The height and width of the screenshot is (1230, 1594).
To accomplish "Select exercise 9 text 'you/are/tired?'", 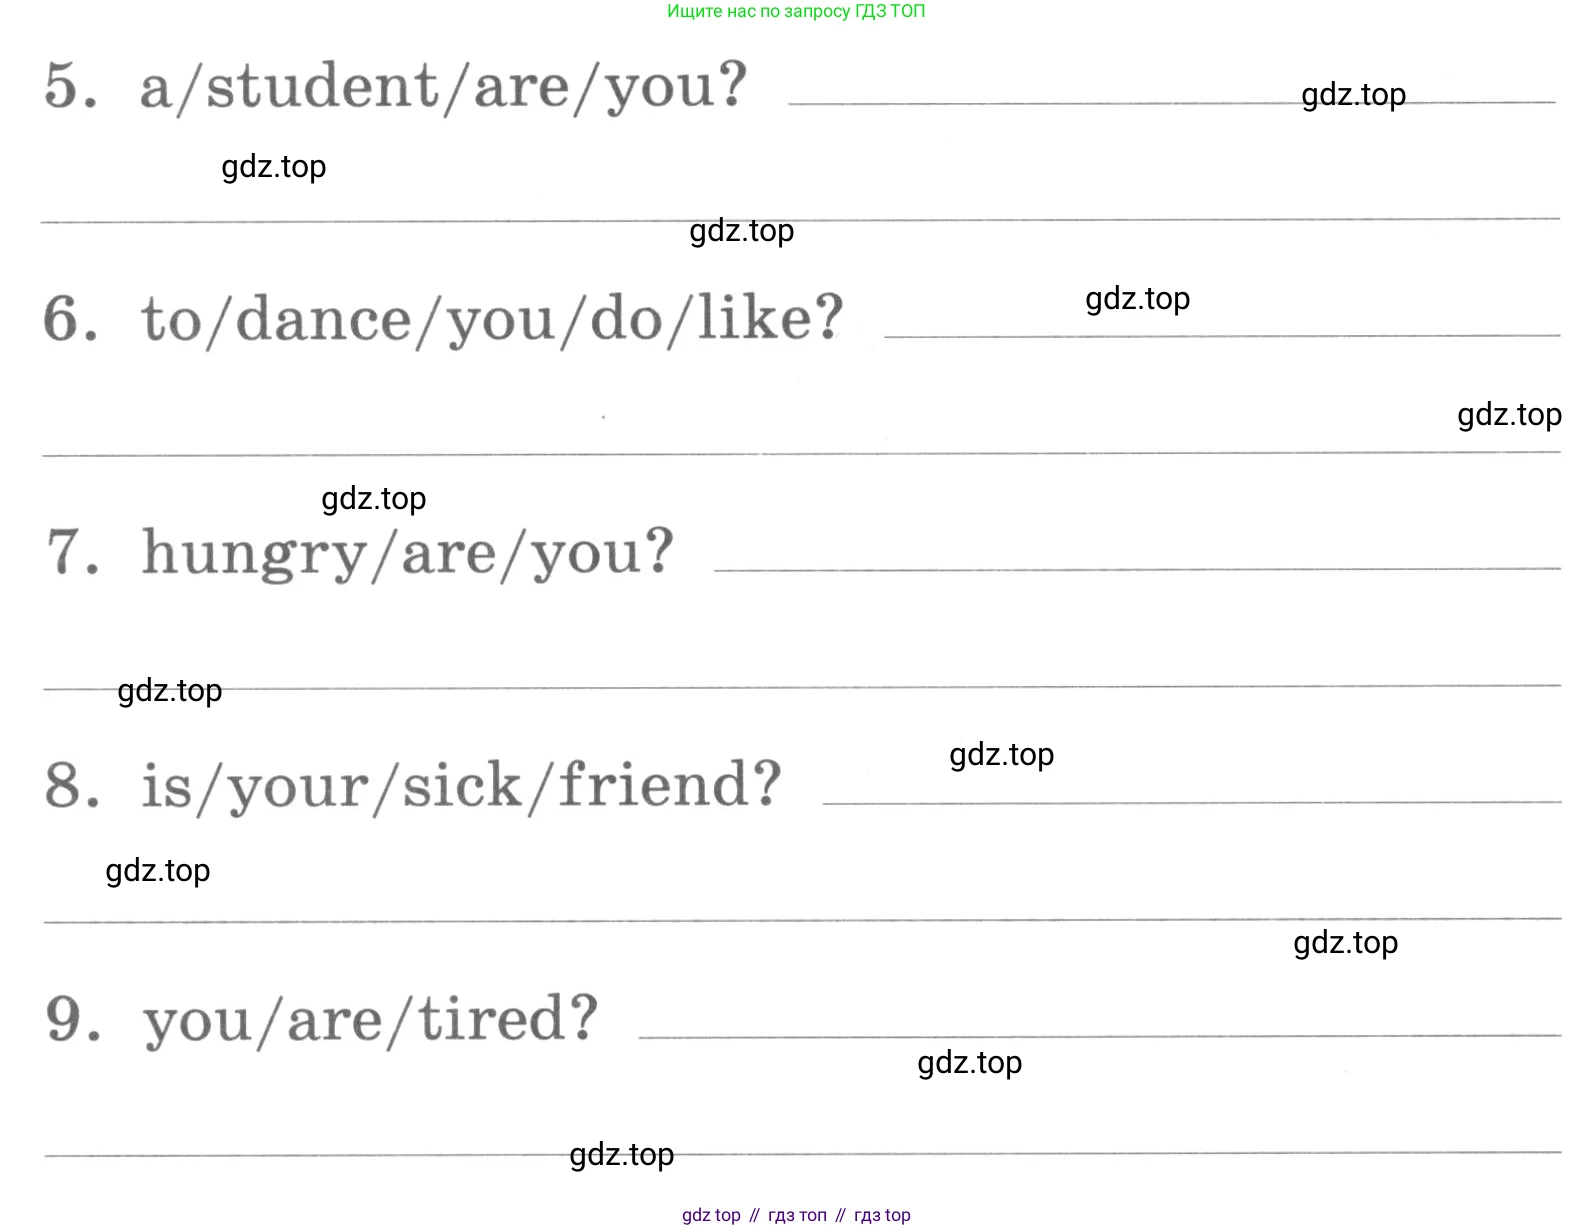I will [370, 1020].
